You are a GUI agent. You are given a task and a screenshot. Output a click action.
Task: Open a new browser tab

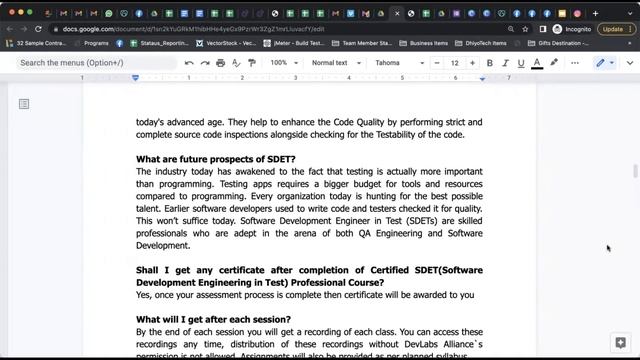596,13
